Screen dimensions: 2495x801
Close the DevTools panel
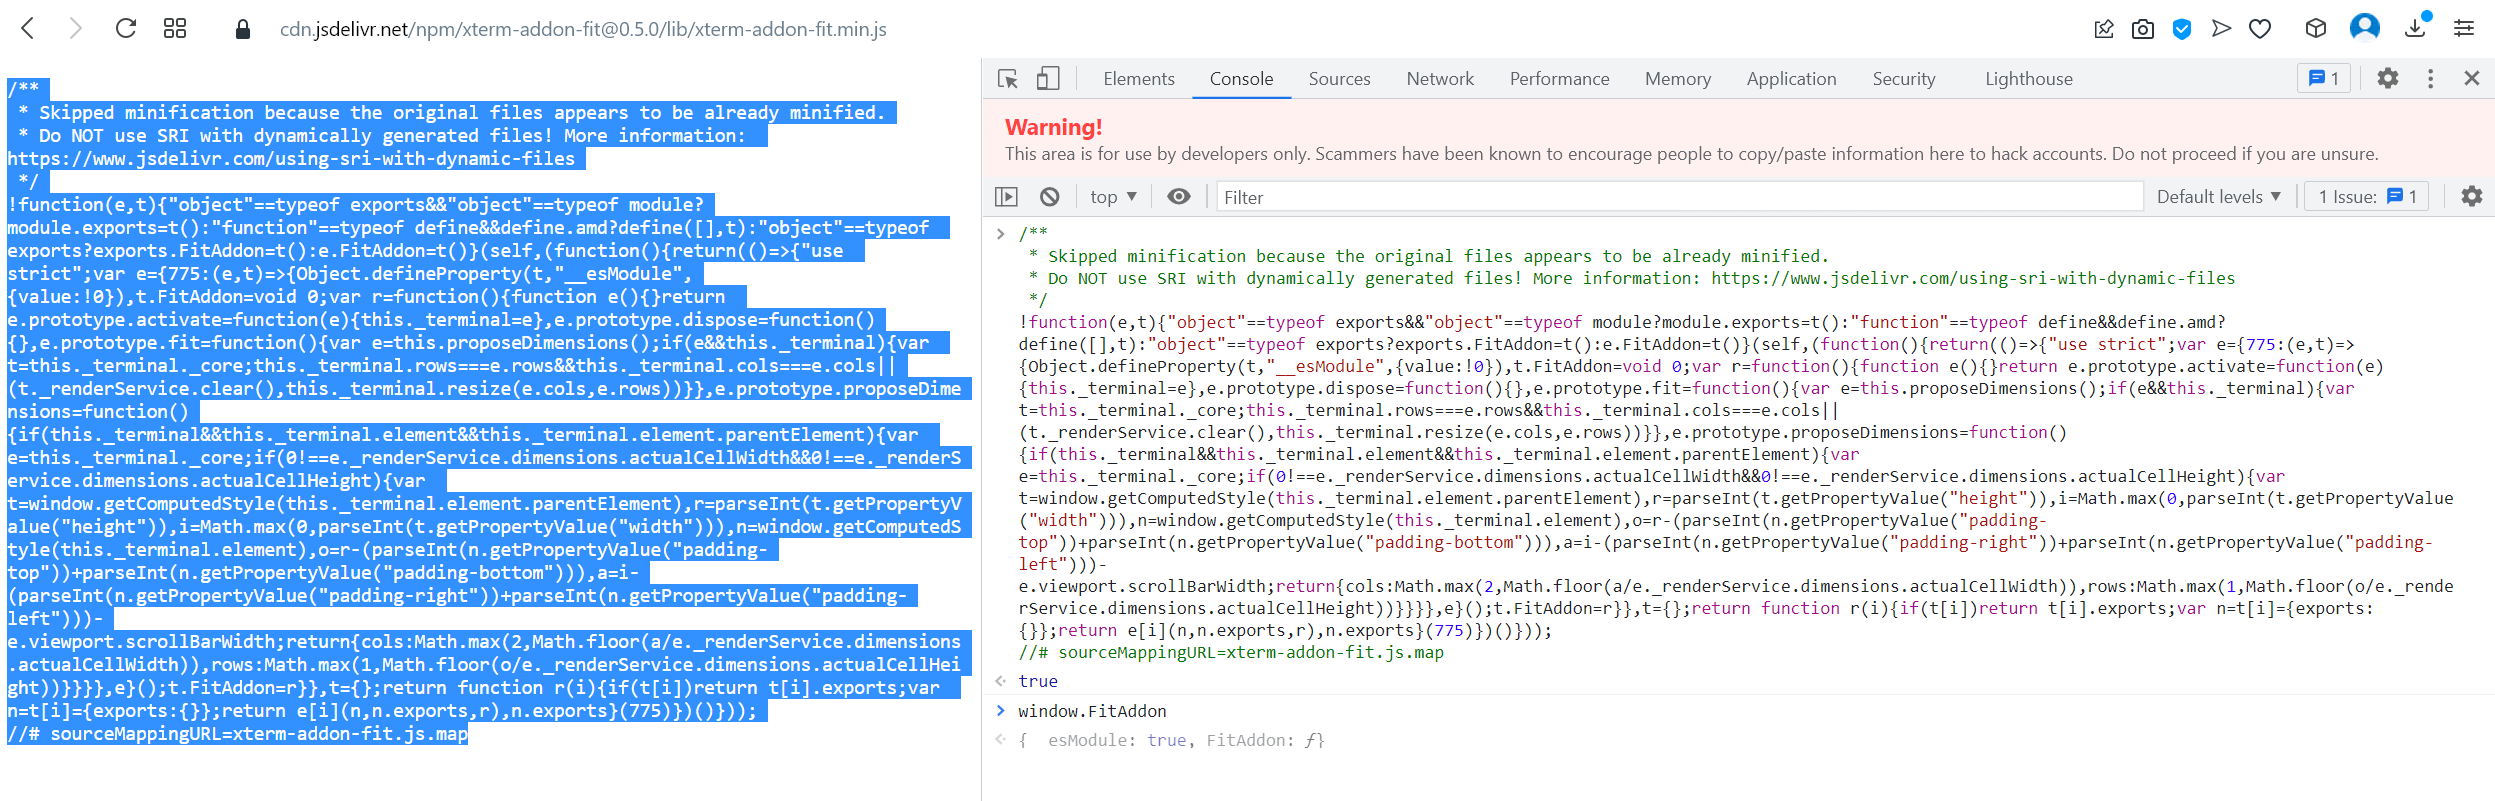[x=2472, y=78]
